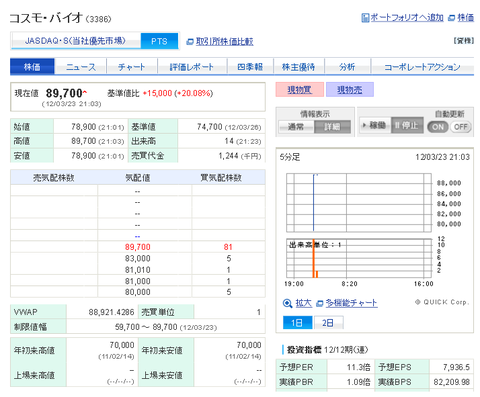Open the 評価レポート tab
The width and height of the screenshot is (480, 397).
(192, 67)
